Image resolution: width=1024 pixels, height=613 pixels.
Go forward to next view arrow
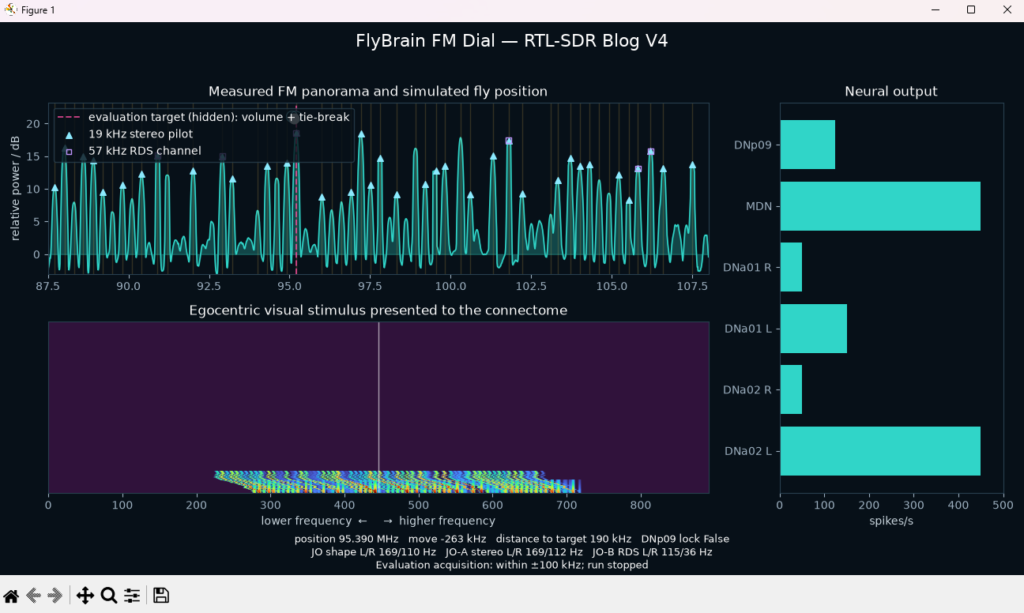(x=55, y=595)
